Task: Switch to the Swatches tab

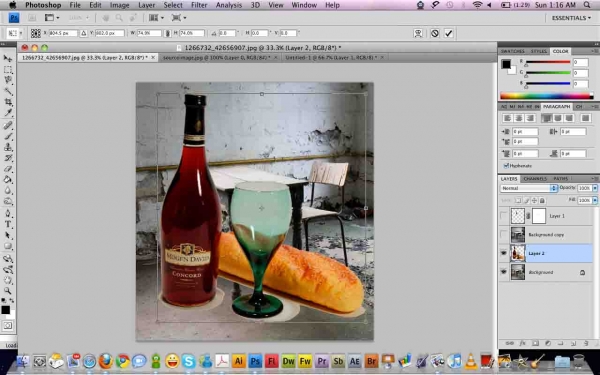Action: coord(513,51)
